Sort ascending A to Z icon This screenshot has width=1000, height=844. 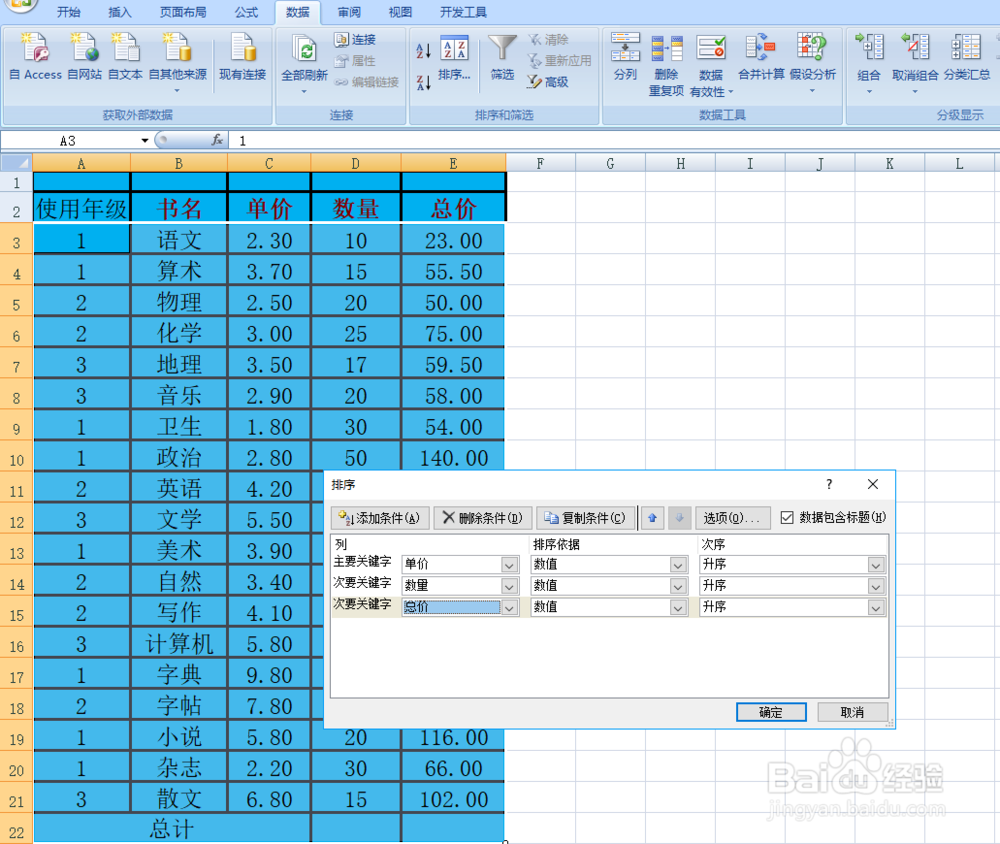click(x=423, y=50)
